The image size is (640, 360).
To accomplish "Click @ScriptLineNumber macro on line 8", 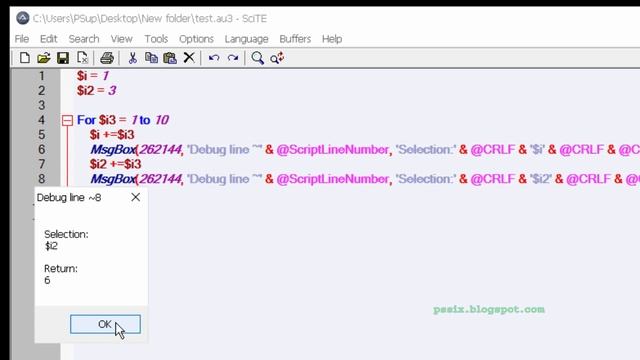I will tap(333, 179).
